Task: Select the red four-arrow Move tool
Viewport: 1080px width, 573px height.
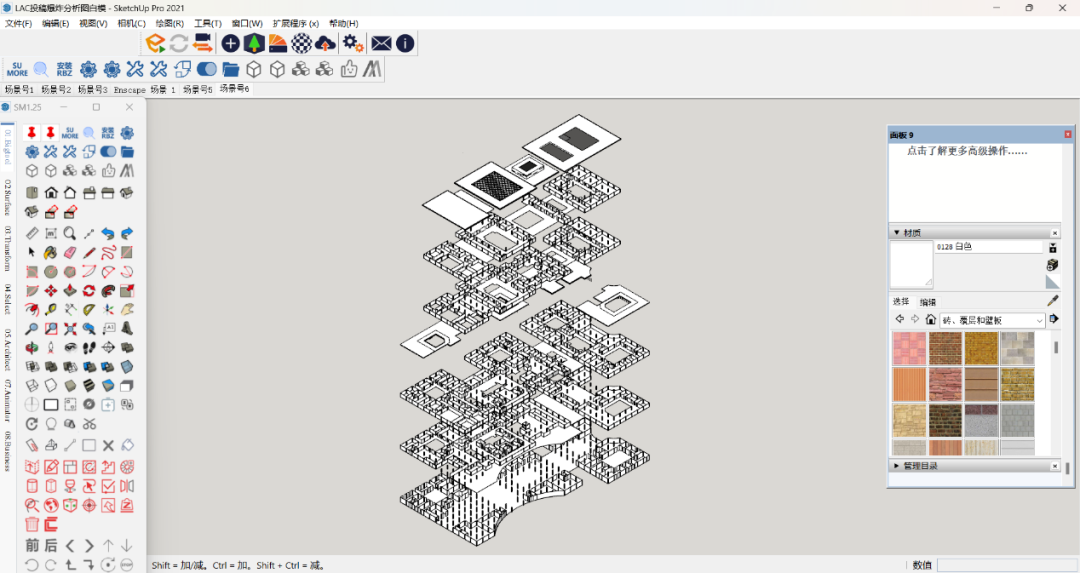Action: pos(50,291)
